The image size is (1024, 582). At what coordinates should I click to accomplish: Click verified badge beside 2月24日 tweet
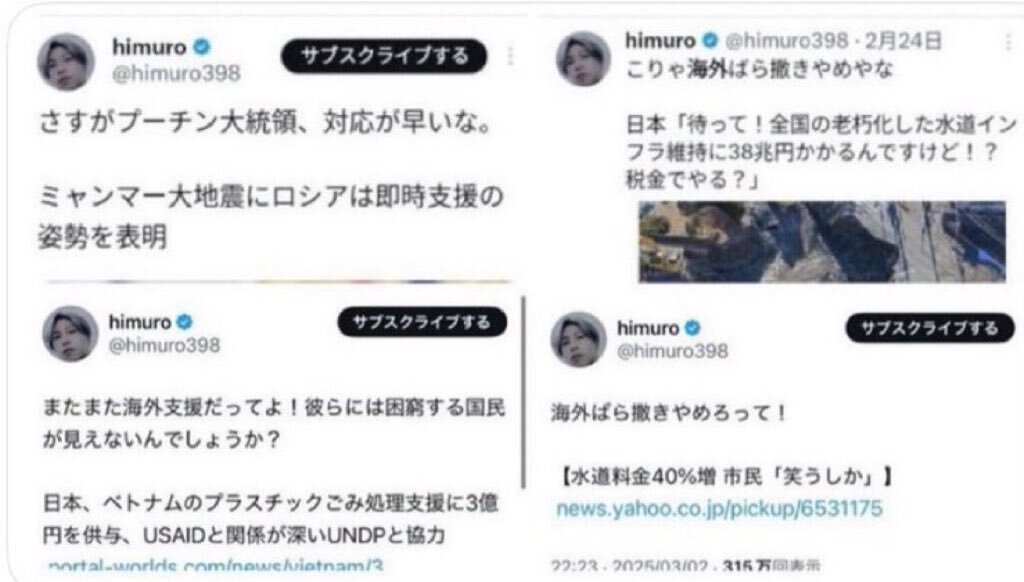pos(710,40)
